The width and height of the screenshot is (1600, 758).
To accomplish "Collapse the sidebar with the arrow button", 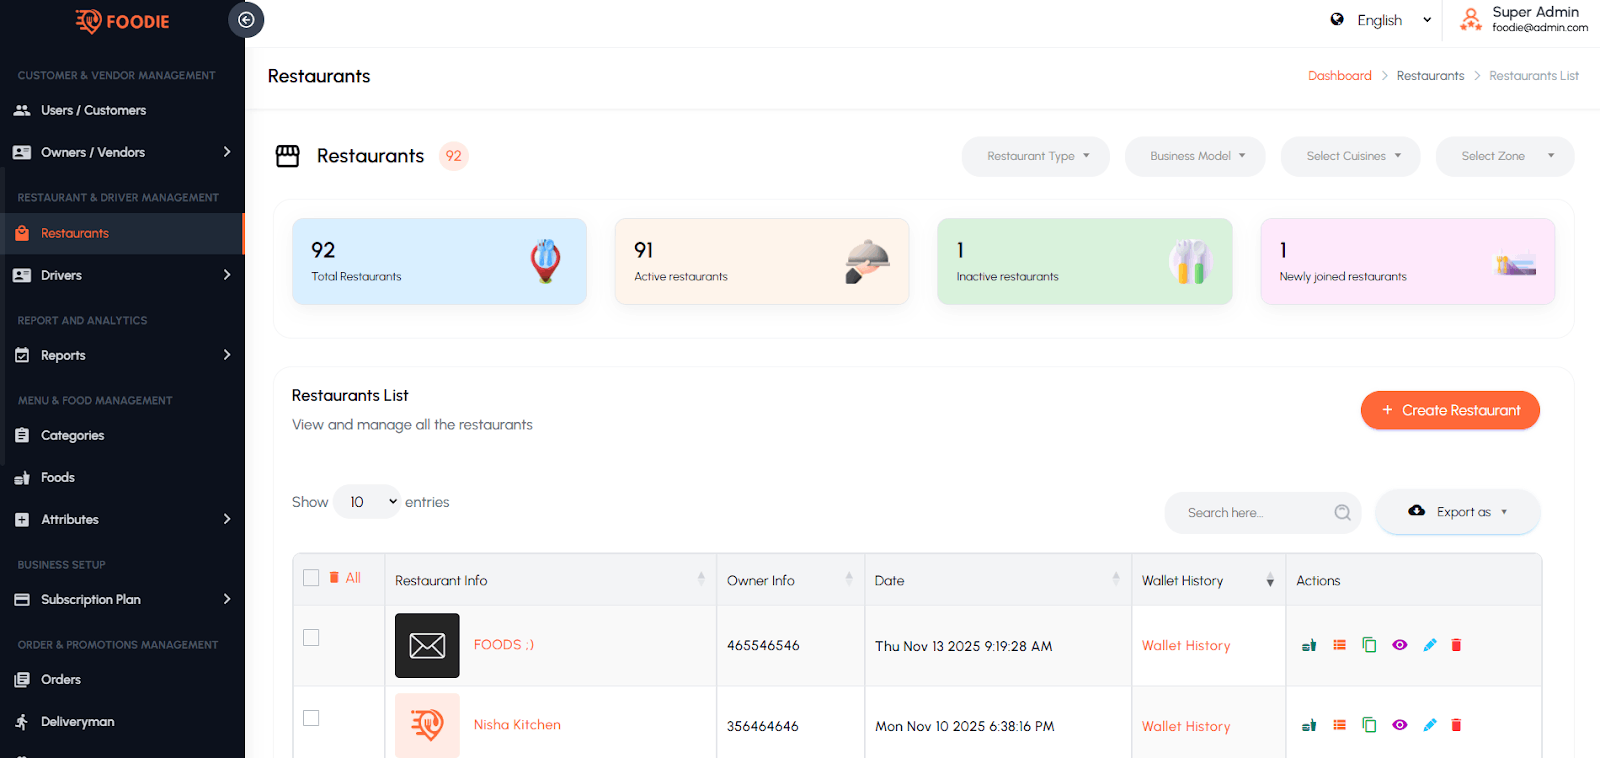I will (x=246, y=20).
